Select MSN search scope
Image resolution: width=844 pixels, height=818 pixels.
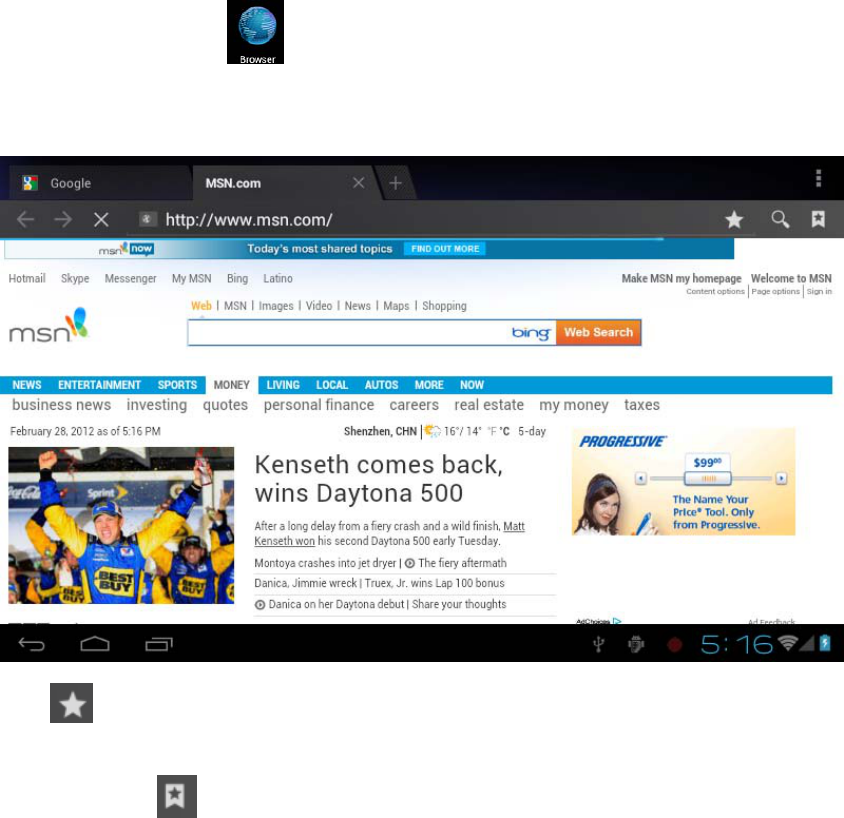pos(235,306)
